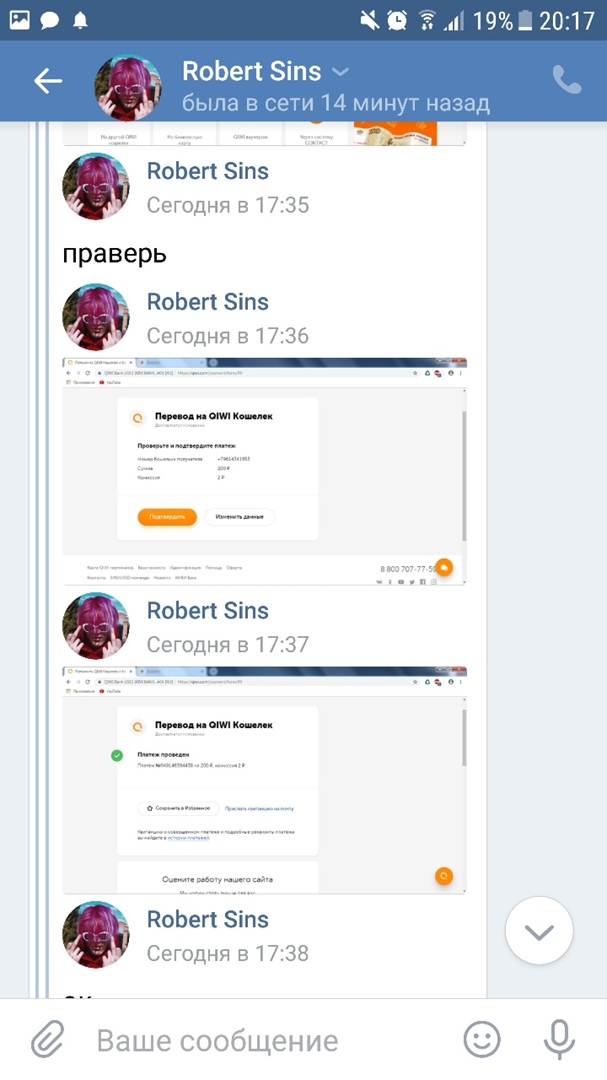
Task: Open Robert Sins header avatar
Action: pos(127,86)
